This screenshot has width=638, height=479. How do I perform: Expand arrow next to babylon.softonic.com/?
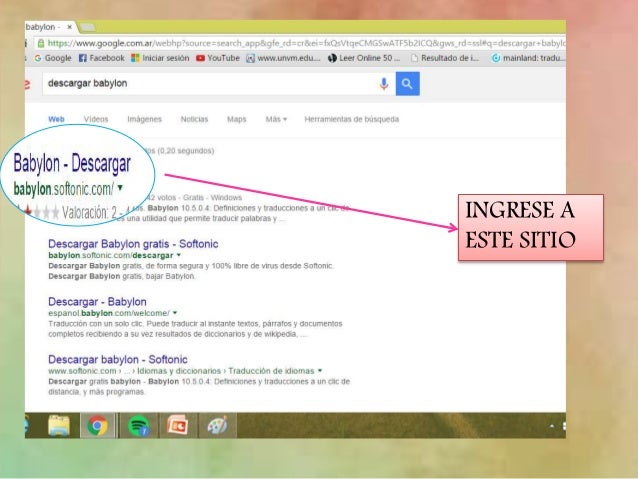[x=120, y=188]
